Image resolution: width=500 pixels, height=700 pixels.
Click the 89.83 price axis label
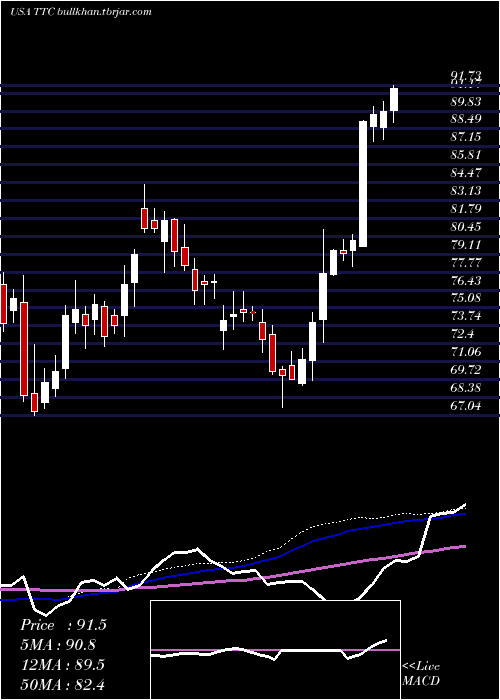(466, 102)
